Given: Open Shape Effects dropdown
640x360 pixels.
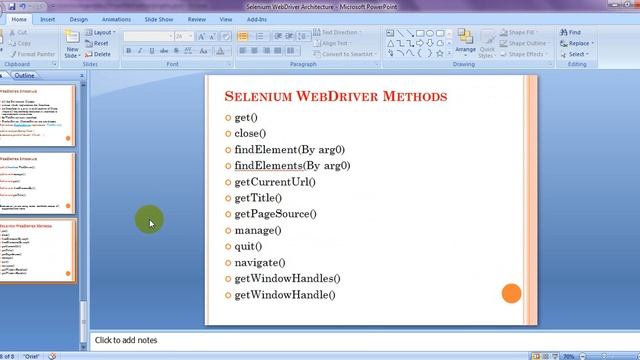Looking at the screenshot, I should point(523,54).
